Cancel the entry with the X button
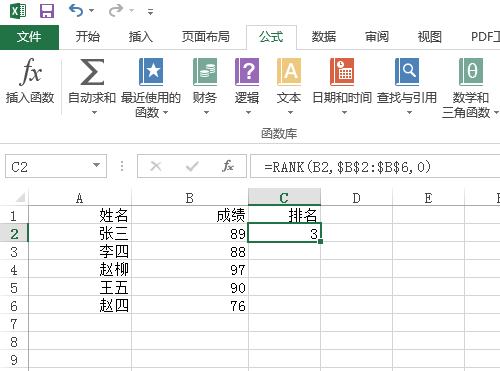This screenshot has width=500, height=371. (x=156, y=166)
